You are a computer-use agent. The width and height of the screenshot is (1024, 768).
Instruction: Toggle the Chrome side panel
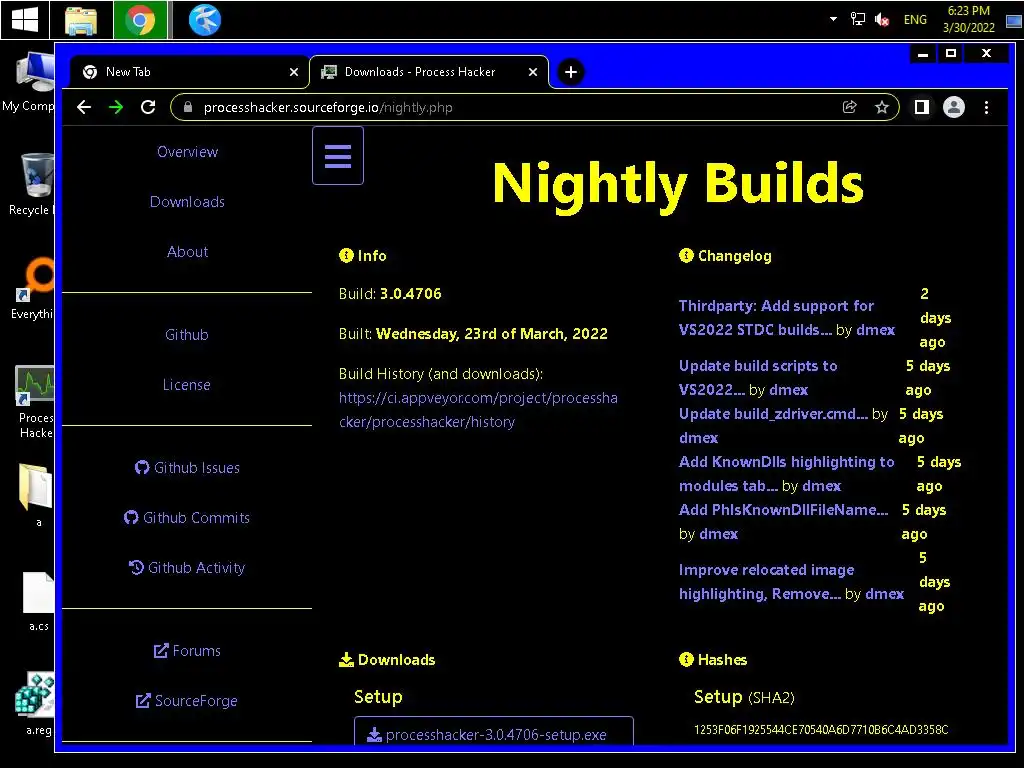tap(921, 107)
